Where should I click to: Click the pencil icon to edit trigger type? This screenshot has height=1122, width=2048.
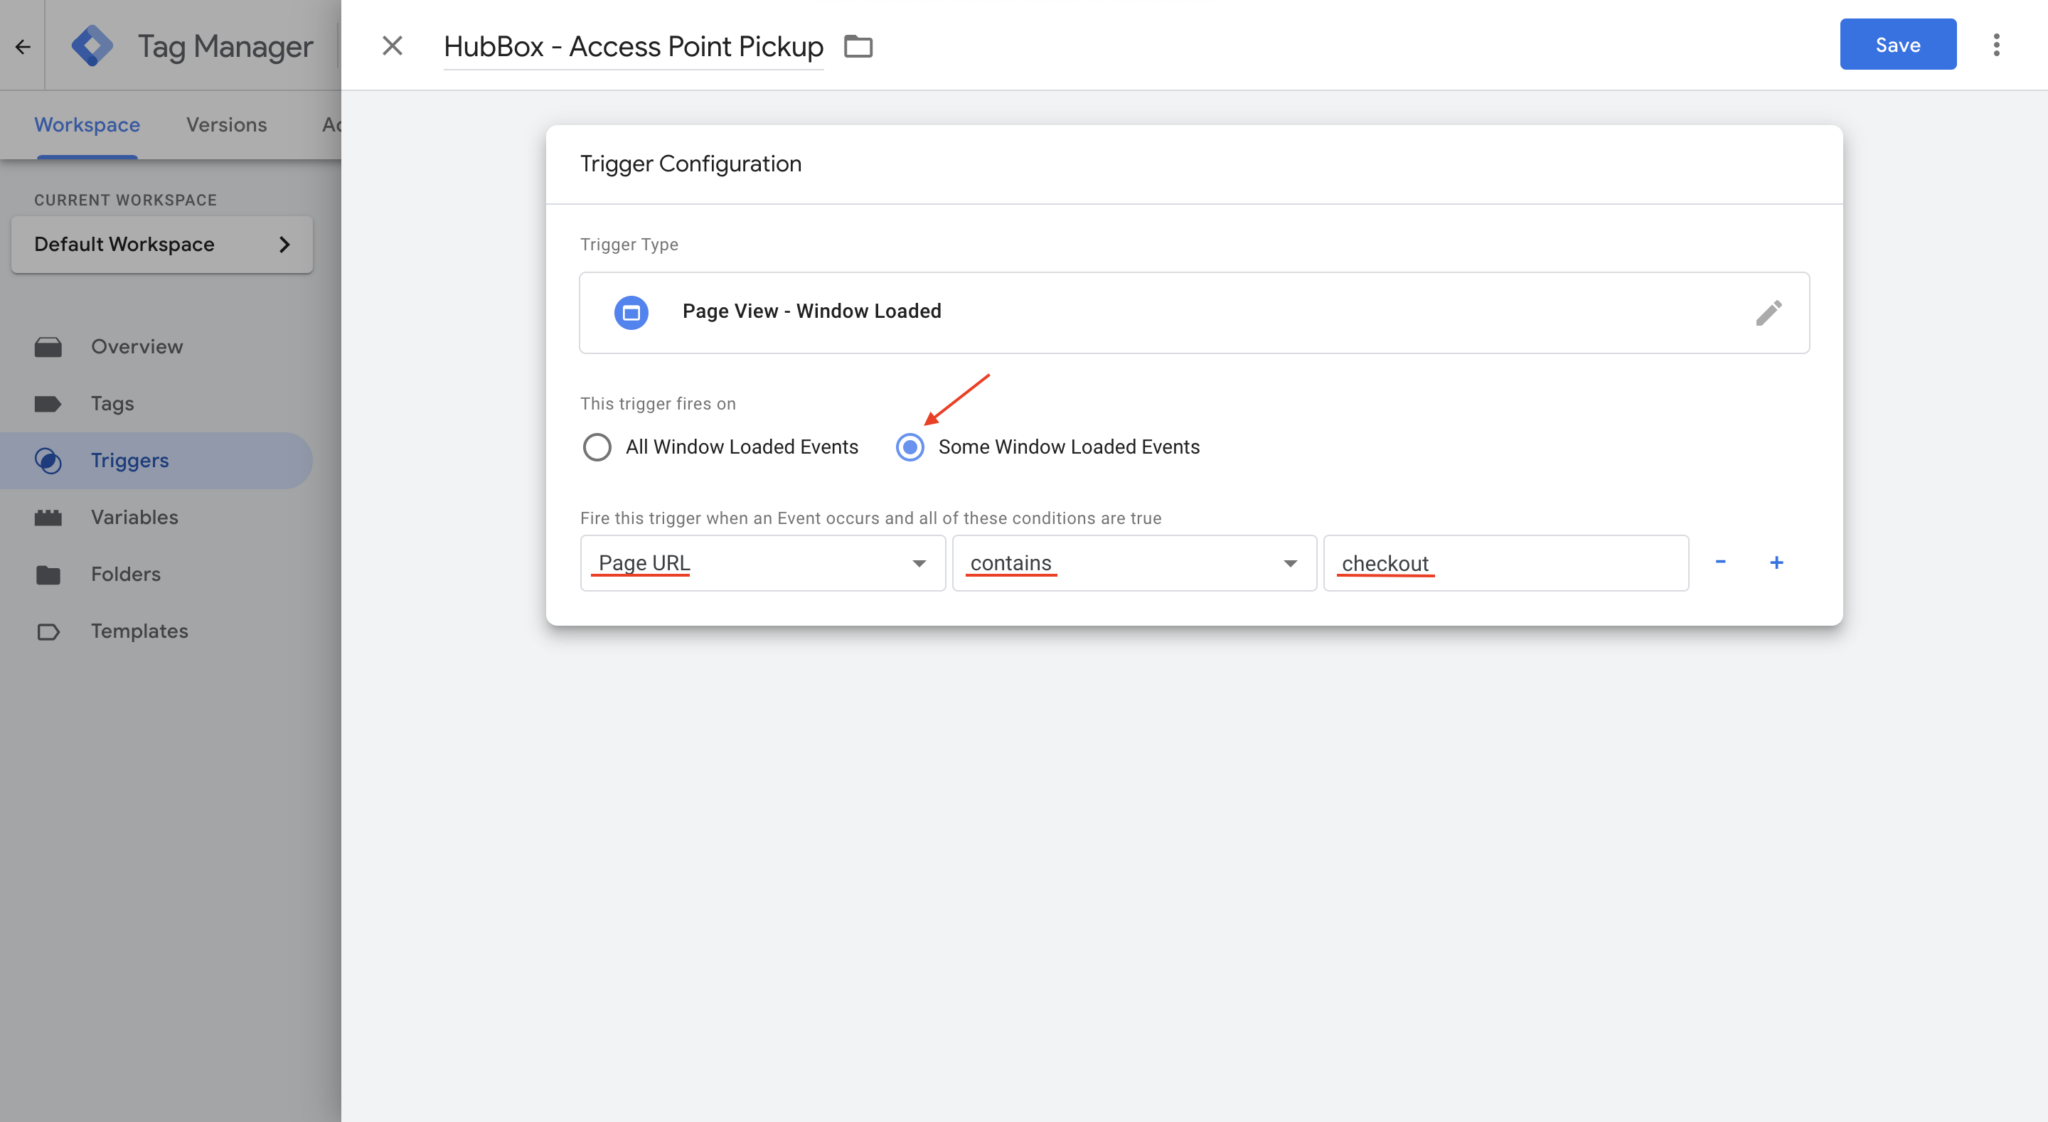coord(1768,313)
